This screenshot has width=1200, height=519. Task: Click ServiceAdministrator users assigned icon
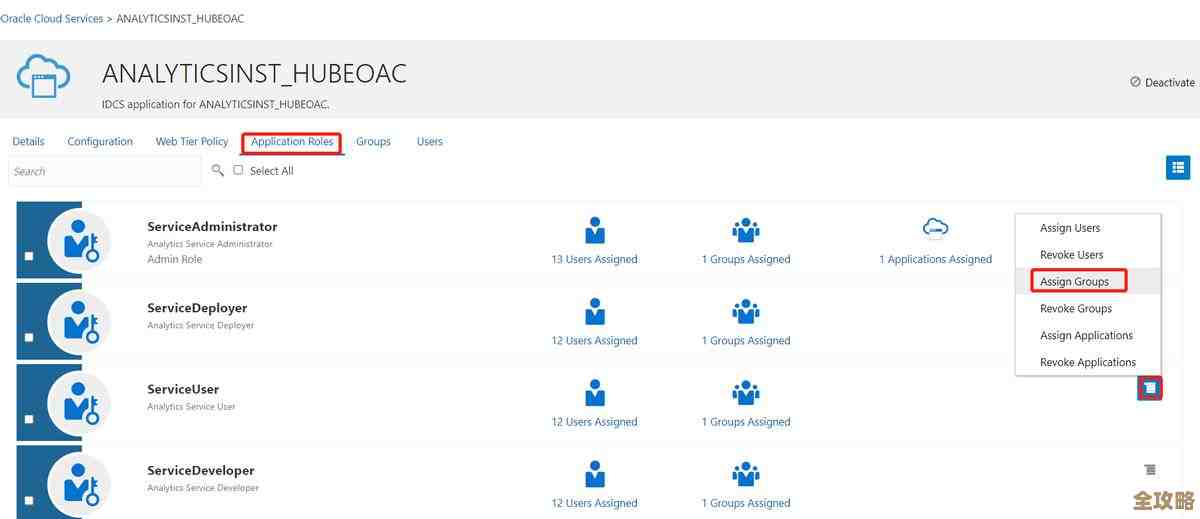pyautogui.click(x=595, y=230)
